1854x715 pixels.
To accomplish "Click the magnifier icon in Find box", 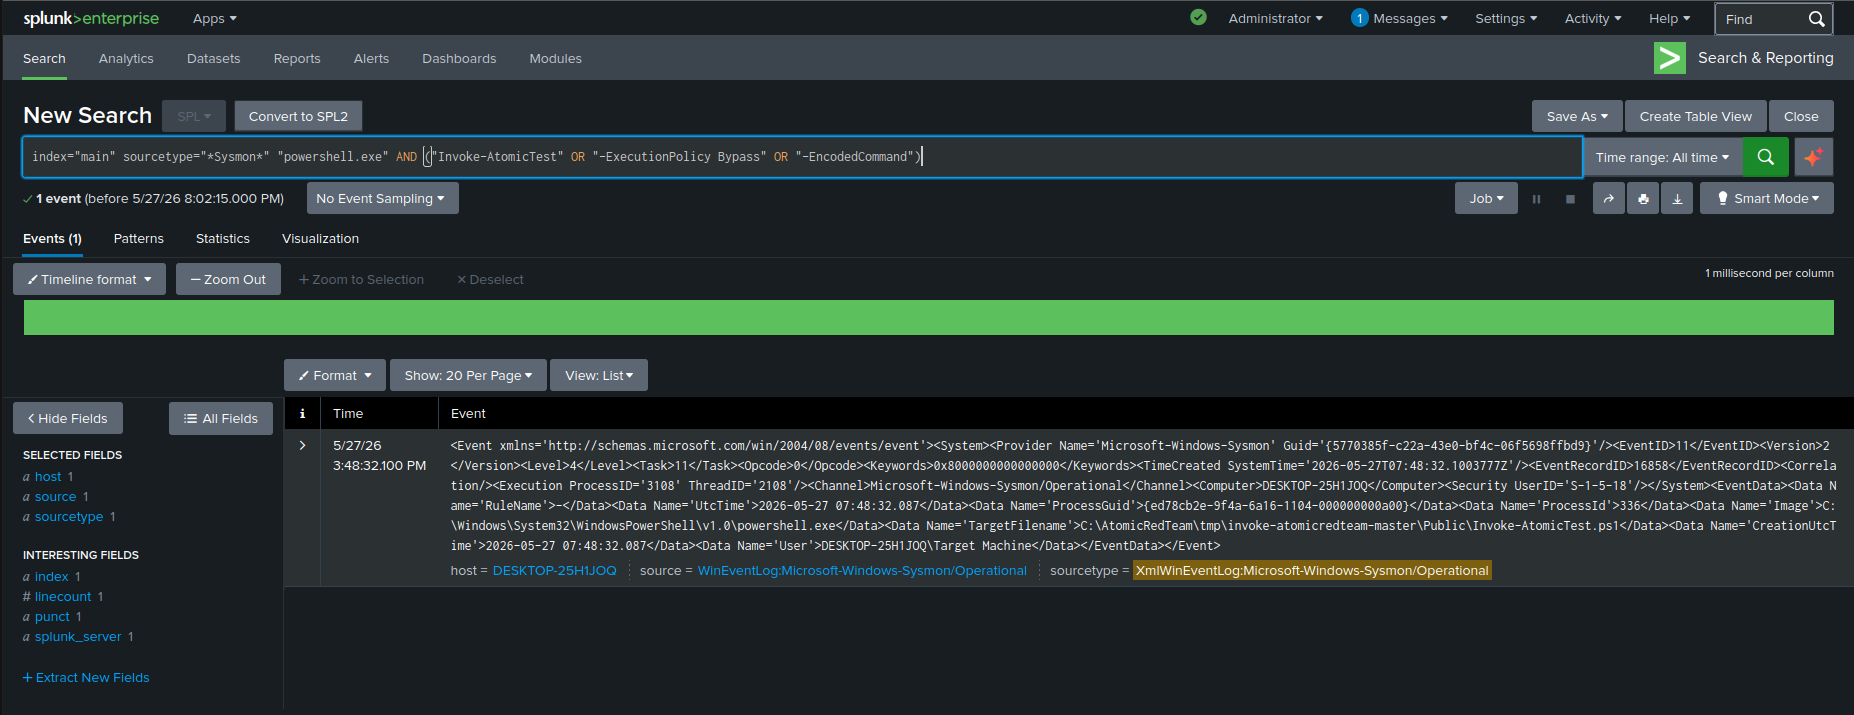I will click(x=1817, y=19).
